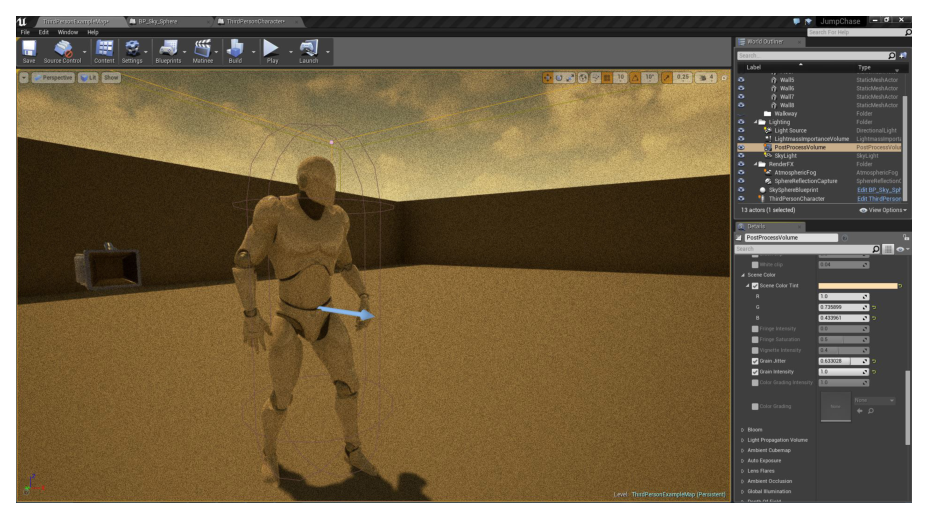This screenshot has width=929, height=519.
Task: Click the Scene Color Tint color swatch
Action: (858, 286)
